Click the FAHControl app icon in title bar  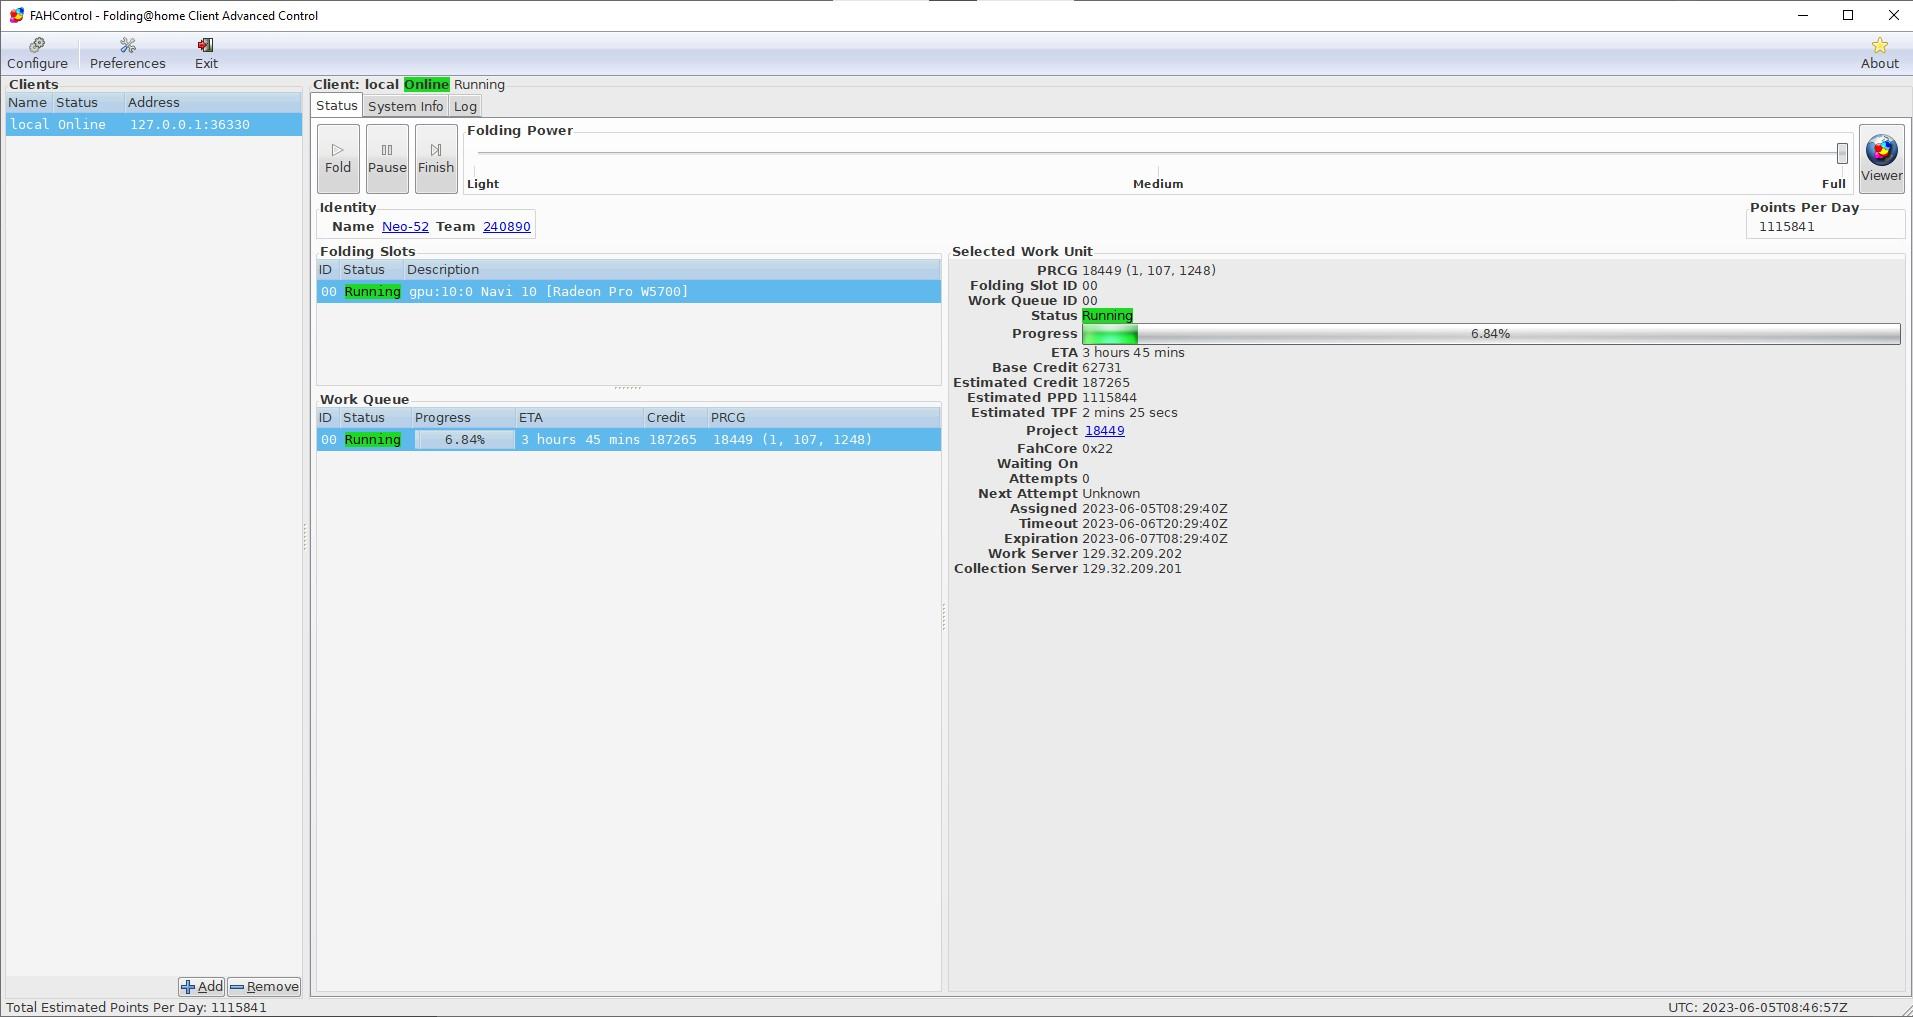point(16,15)
